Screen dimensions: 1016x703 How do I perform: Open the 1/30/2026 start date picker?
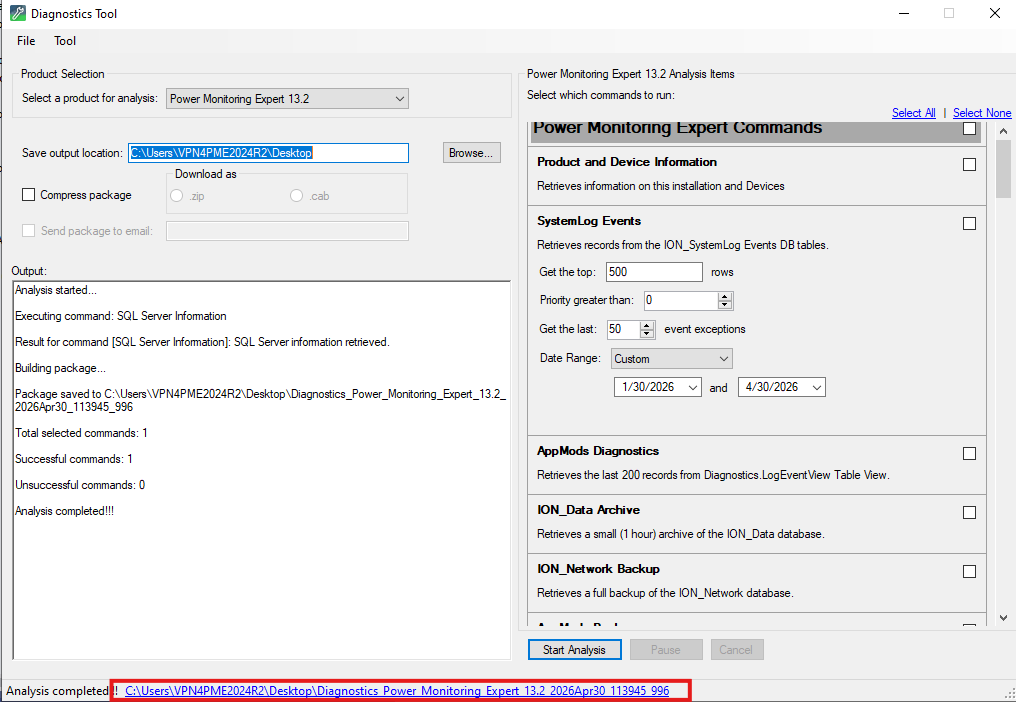point(692,387)
